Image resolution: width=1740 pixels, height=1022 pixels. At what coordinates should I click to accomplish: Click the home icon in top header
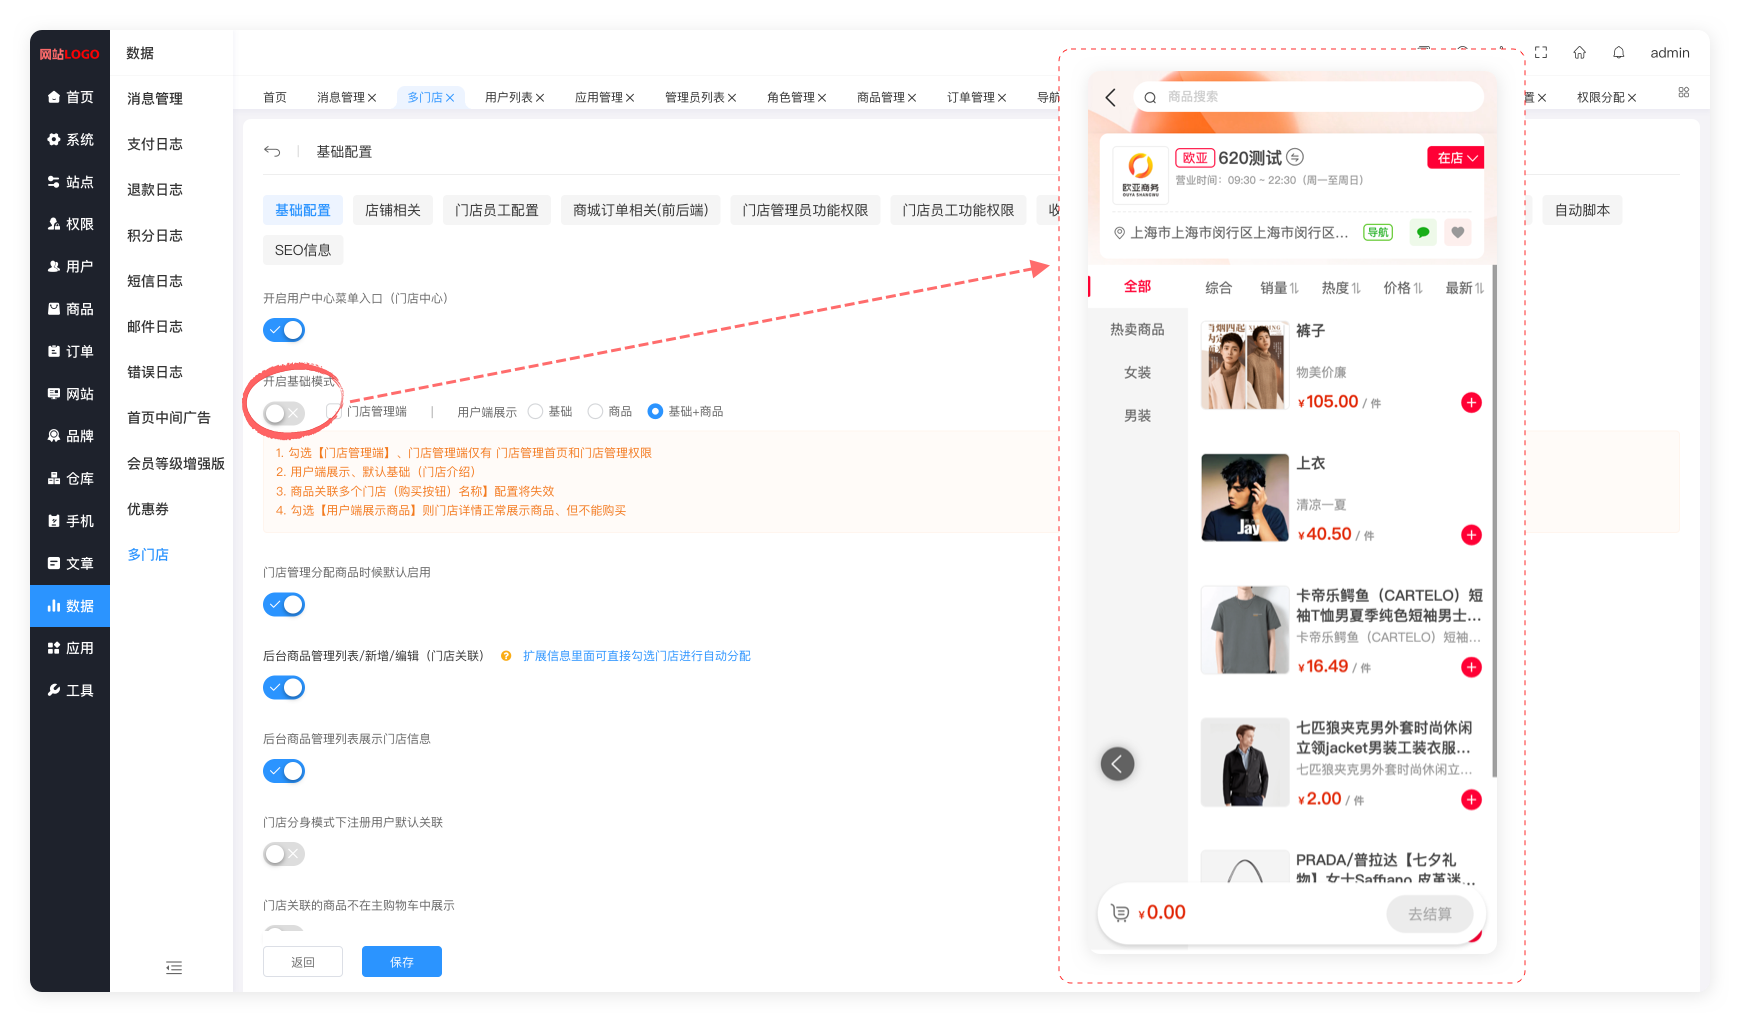[1579, 53]
